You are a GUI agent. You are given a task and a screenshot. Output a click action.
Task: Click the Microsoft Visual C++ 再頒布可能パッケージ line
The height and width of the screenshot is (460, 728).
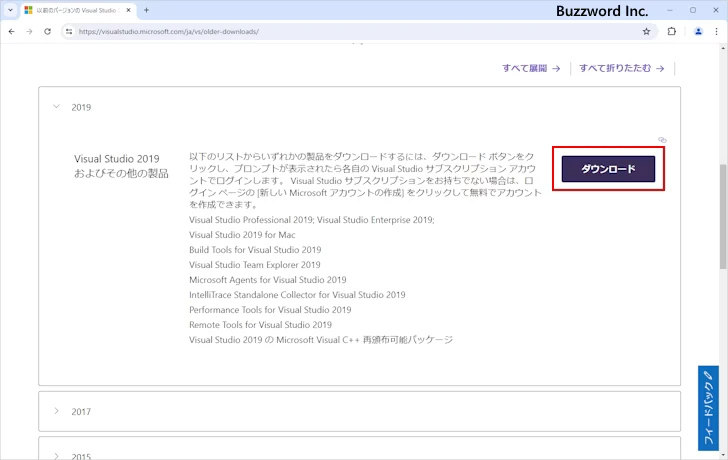[320, 340]
